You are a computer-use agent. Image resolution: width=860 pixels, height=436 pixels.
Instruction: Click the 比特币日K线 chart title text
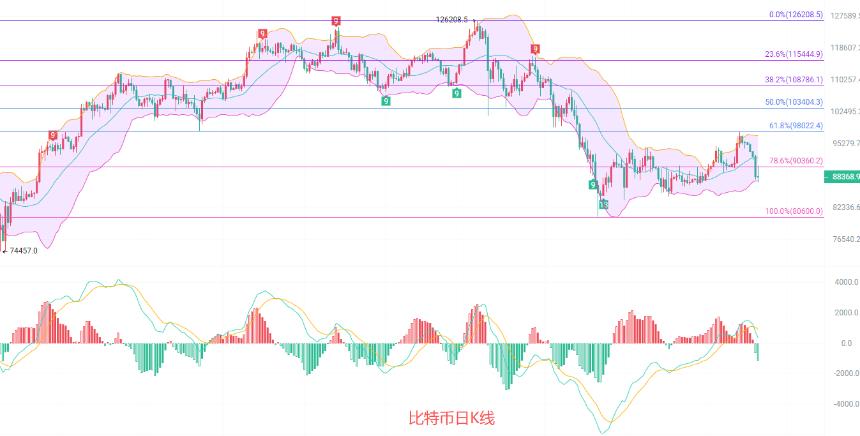coord(452,419)
